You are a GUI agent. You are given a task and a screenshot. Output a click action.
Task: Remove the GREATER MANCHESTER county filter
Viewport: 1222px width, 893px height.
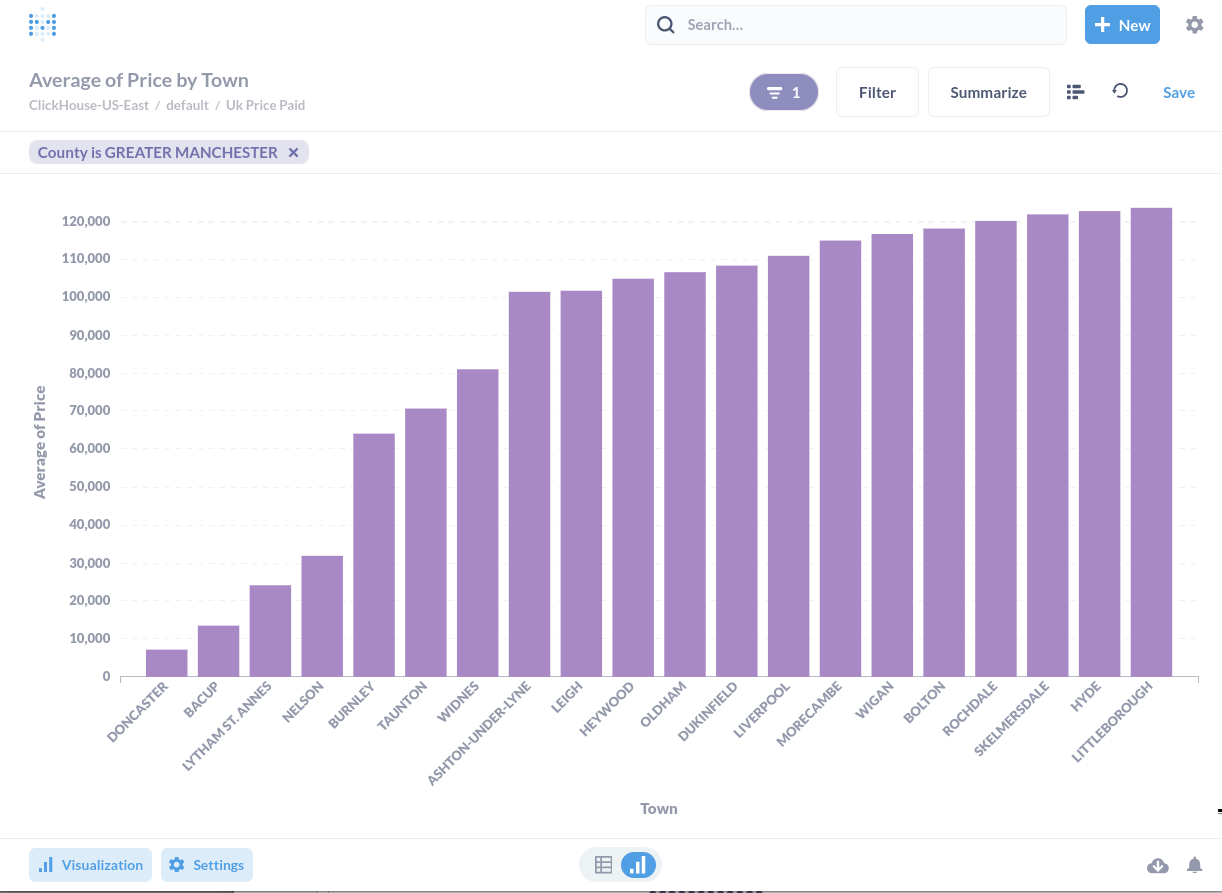[x=293, y=152]
